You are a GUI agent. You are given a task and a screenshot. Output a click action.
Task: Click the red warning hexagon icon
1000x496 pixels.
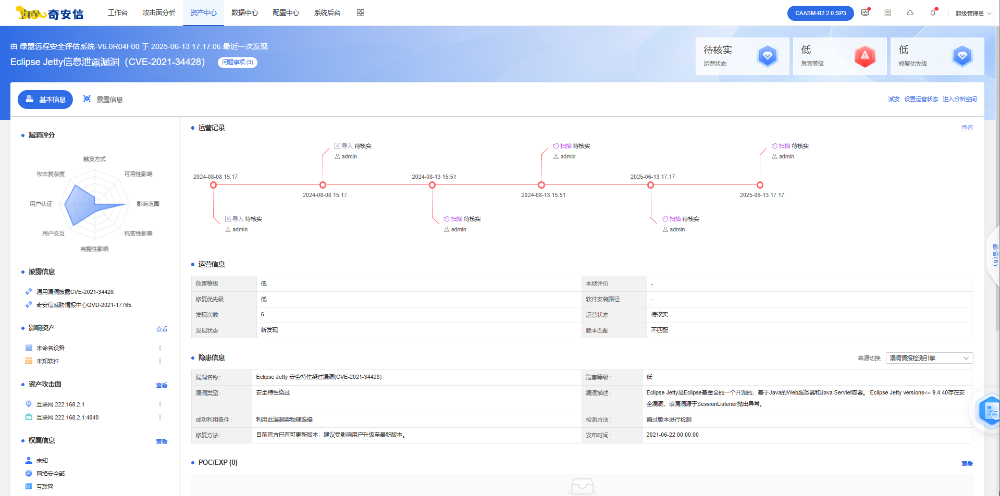click(x=865, y=56)
